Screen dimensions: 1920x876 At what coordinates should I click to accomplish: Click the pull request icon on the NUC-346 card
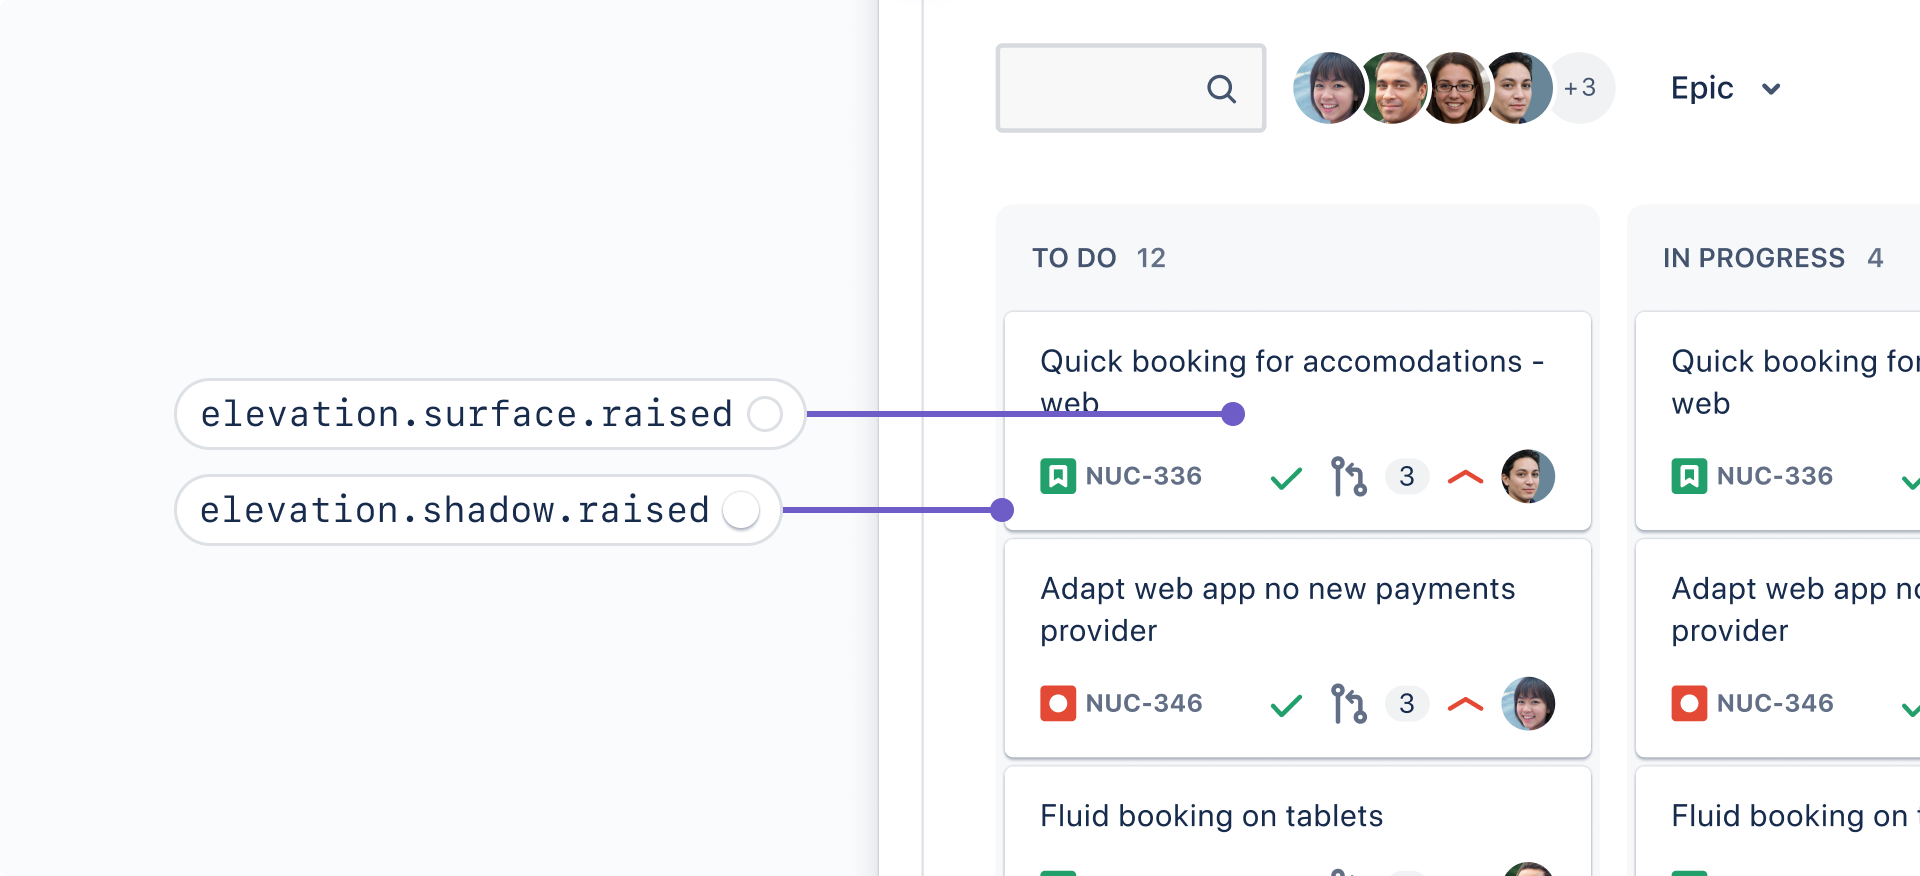pyautogui.click(x=1348, y=703)
